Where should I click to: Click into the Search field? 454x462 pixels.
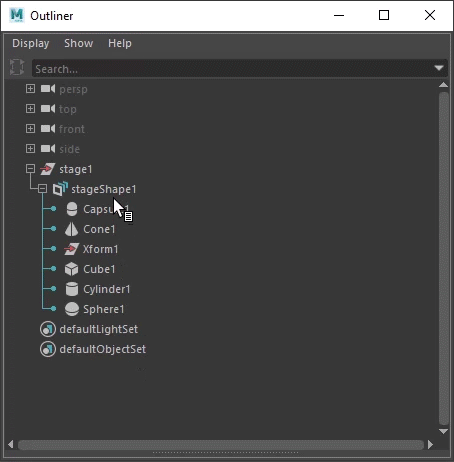tap(232, 69)
